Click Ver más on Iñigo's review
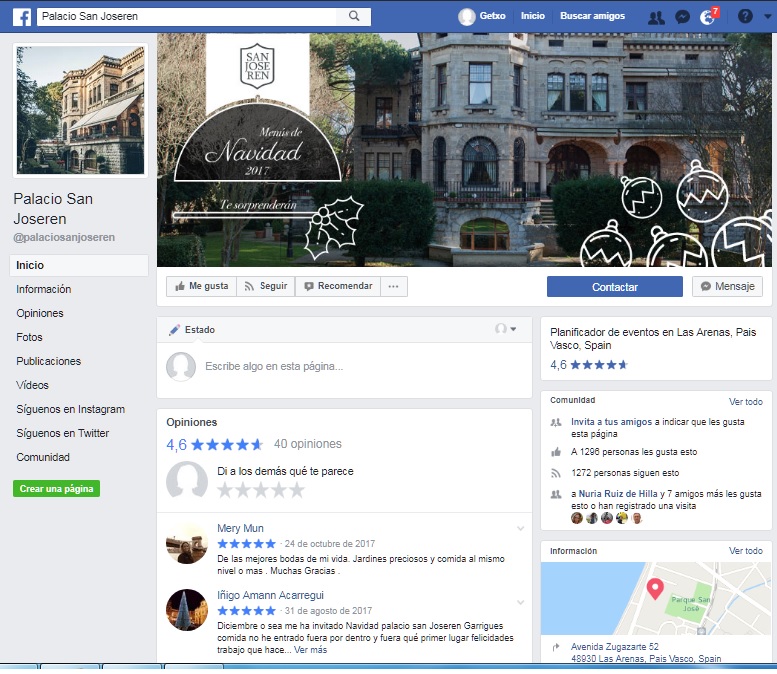The image size is (777, 674). click(x=310, y=650)
